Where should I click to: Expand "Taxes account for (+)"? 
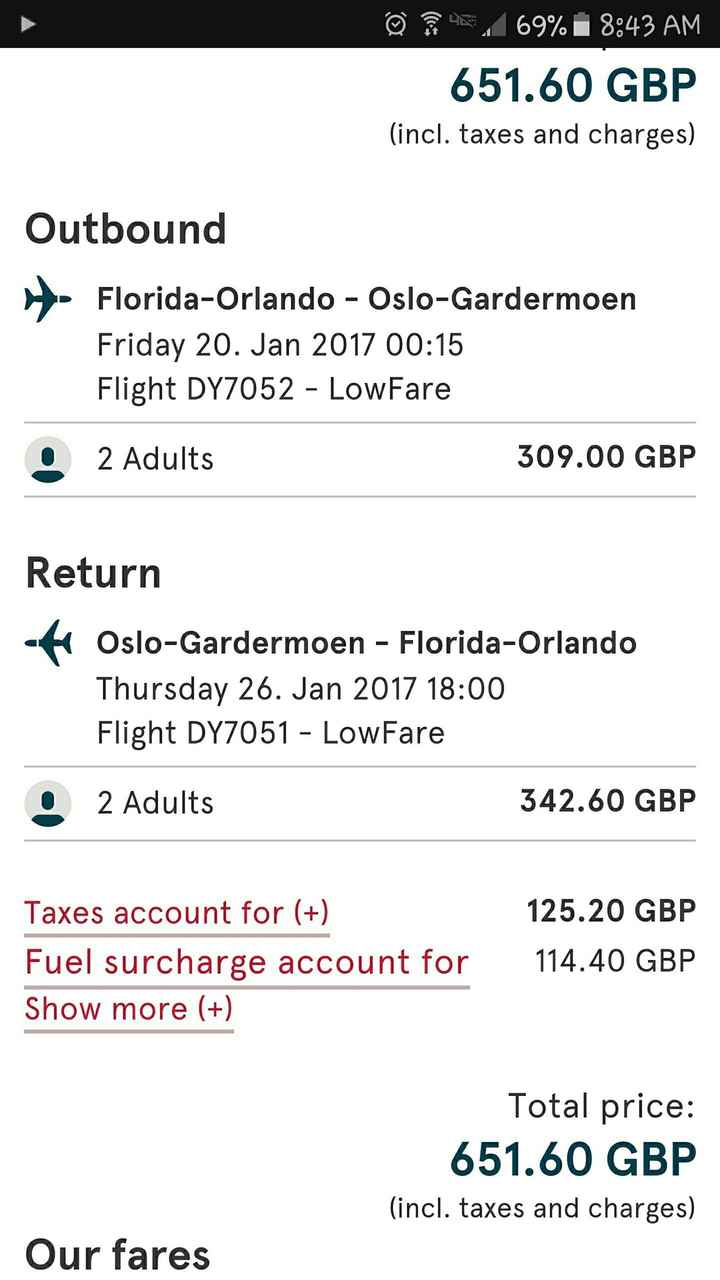[176, 913]
